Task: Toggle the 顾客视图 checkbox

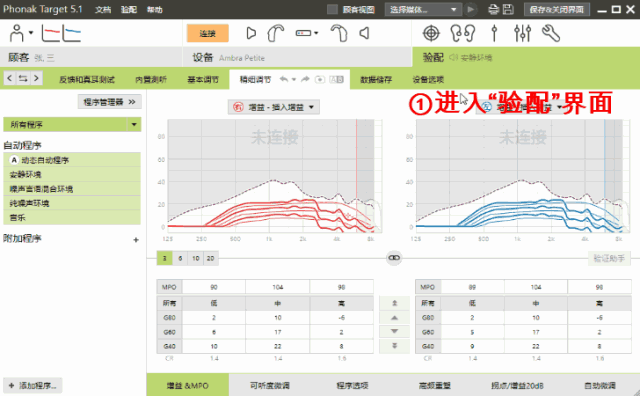Action: [332, 9]
